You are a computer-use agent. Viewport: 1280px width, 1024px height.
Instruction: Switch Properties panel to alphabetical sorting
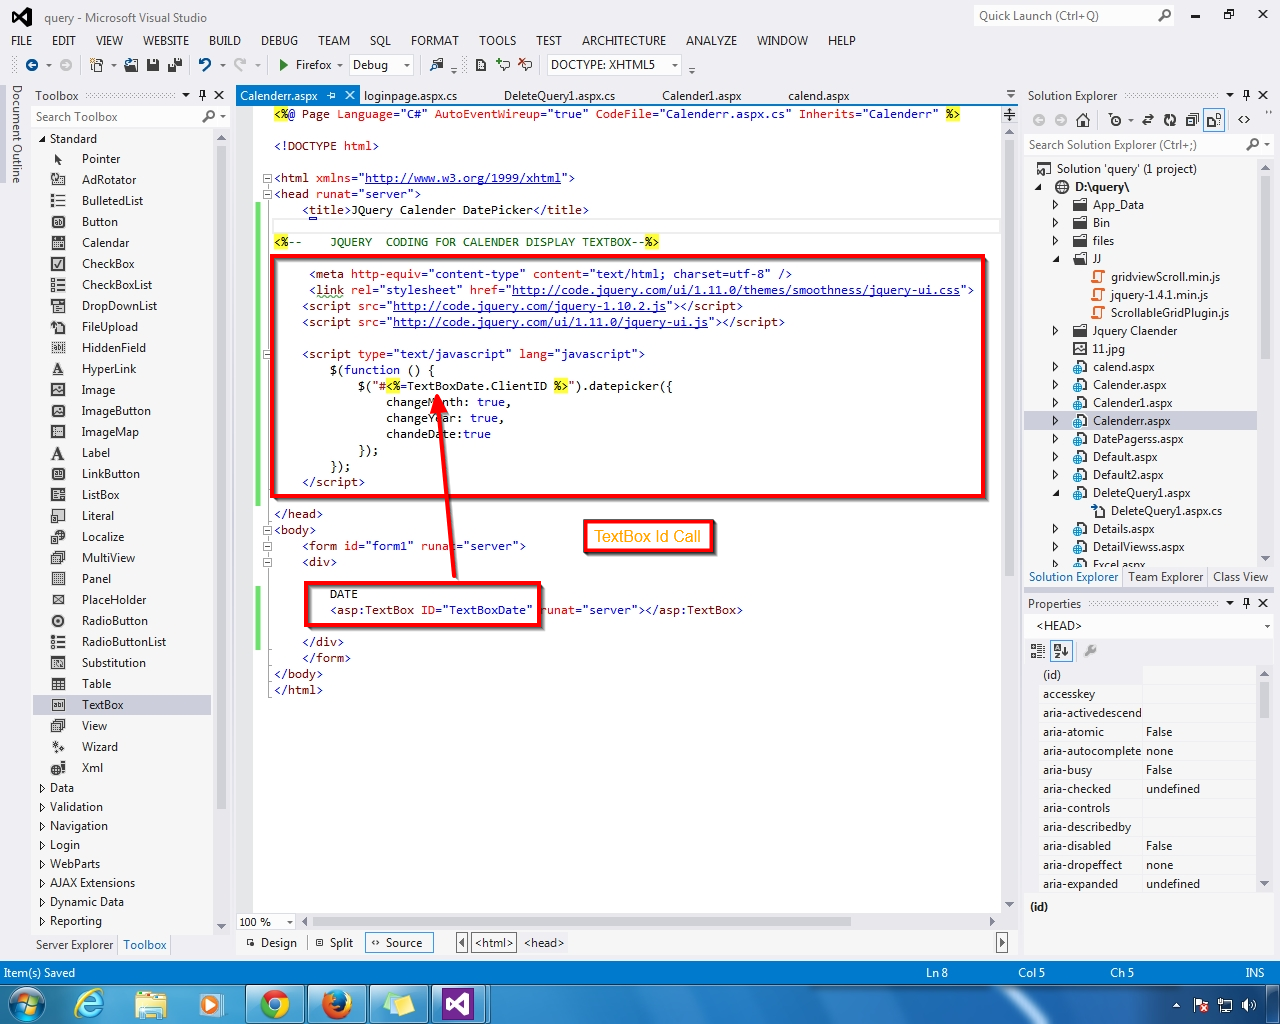(1061, 651)
